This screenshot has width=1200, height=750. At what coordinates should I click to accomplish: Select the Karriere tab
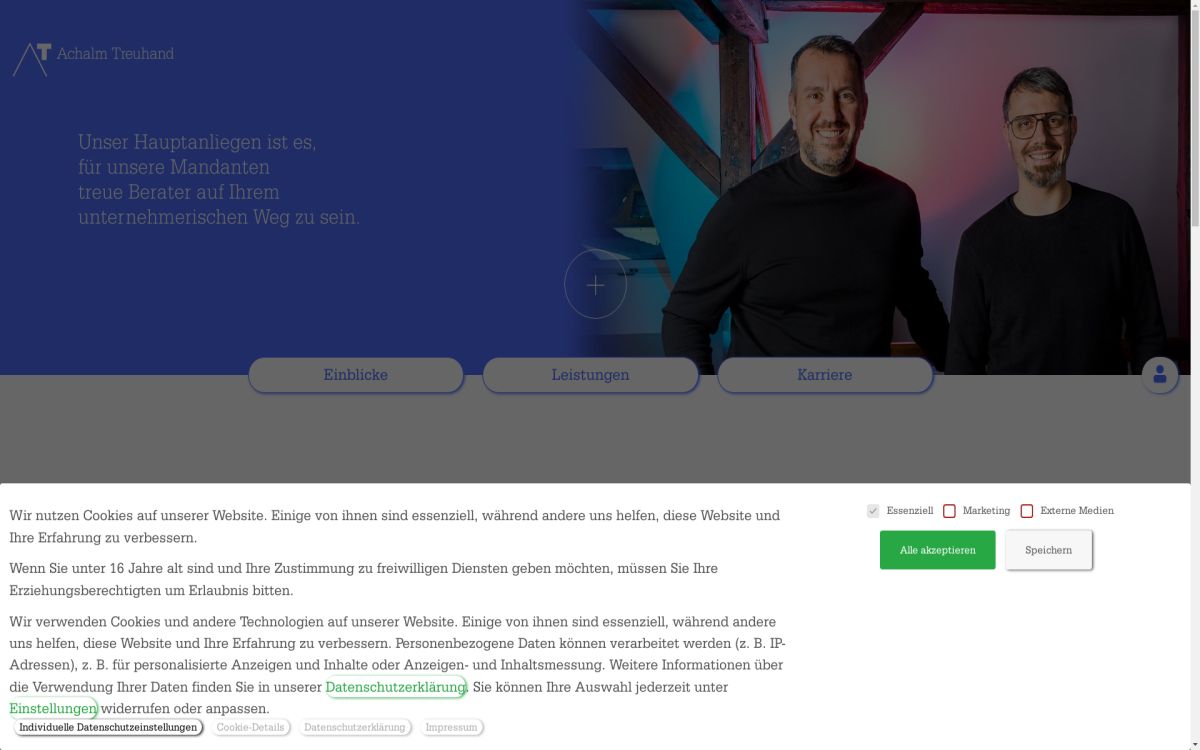tap(825, 375)
